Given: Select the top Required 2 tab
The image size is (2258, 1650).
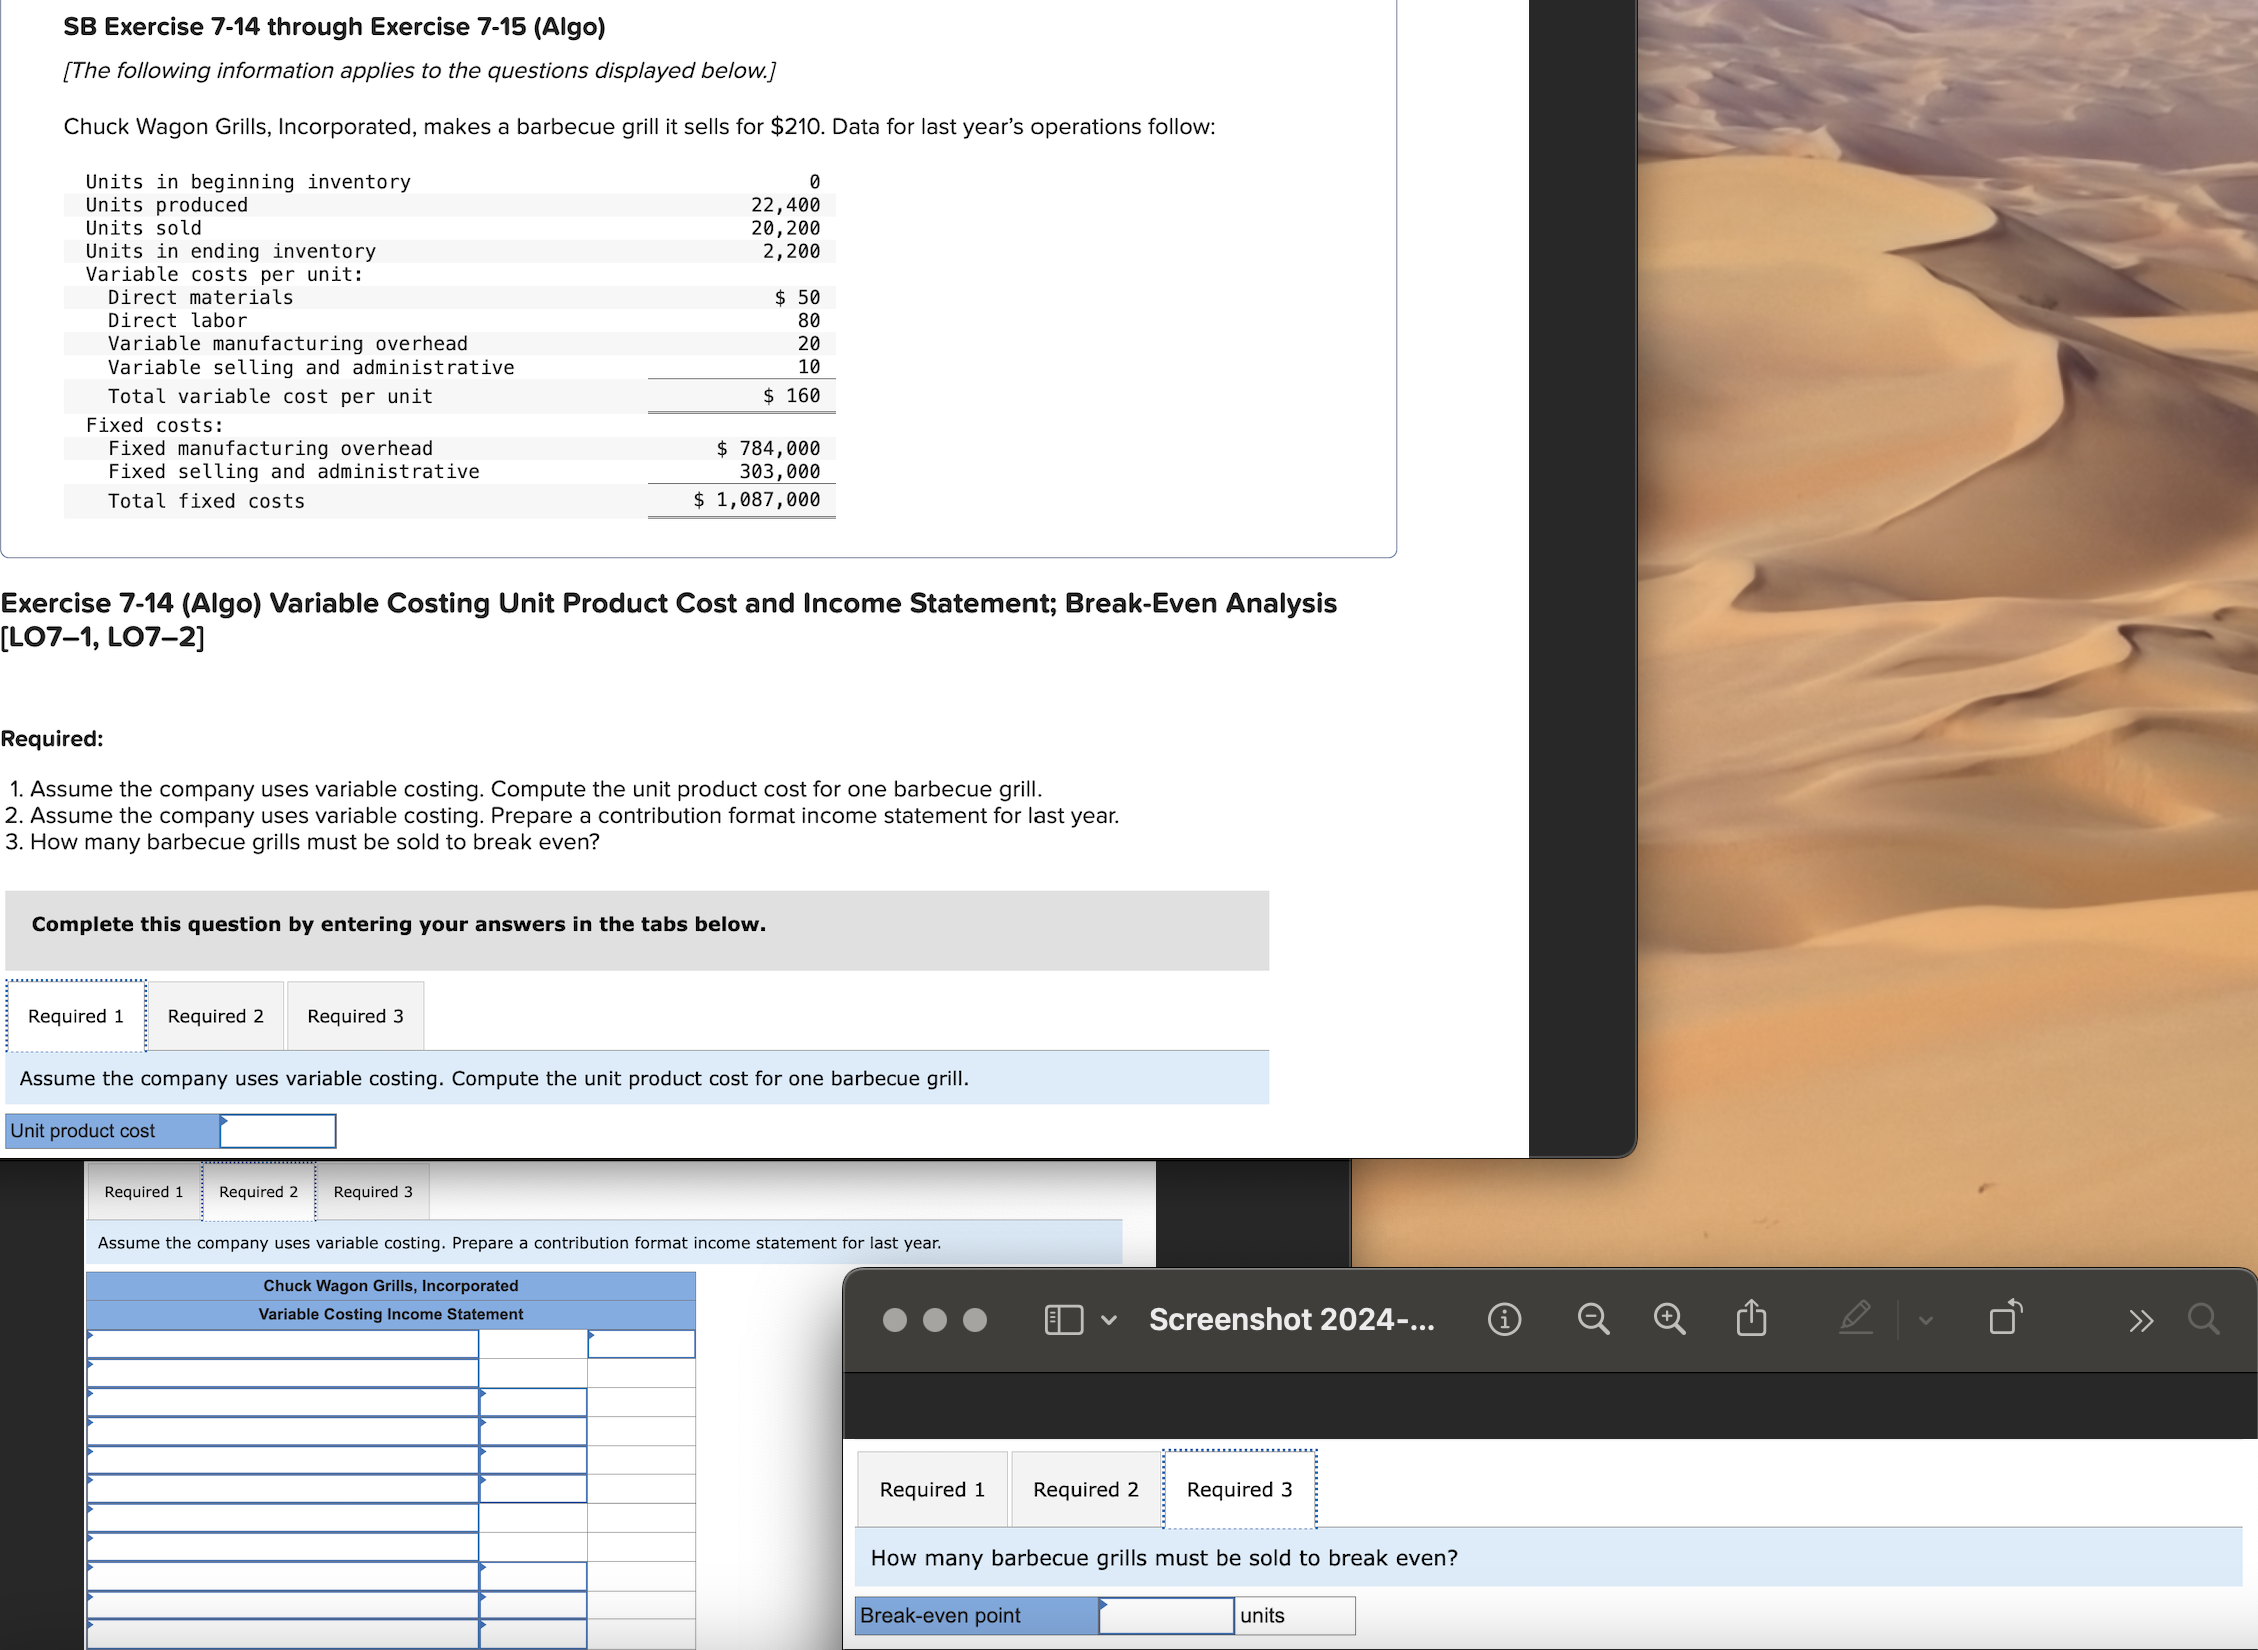Looking at the screenshot, I should tap(216, 1016).
